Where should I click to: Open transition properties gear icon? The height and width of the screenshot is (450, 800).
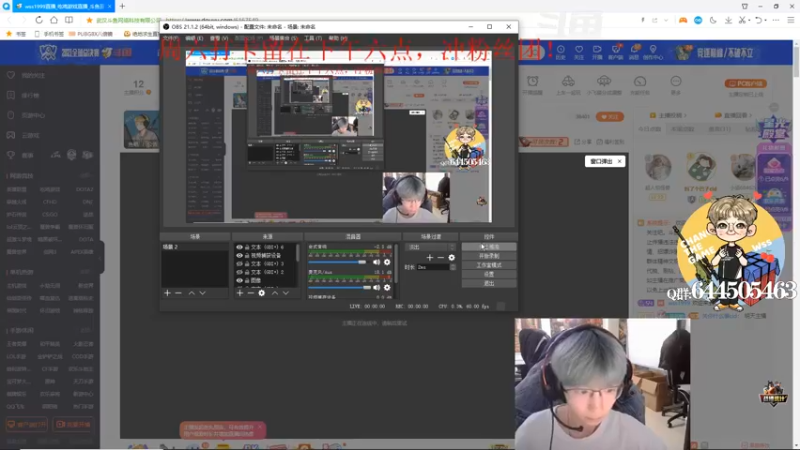tap(452, 258)
